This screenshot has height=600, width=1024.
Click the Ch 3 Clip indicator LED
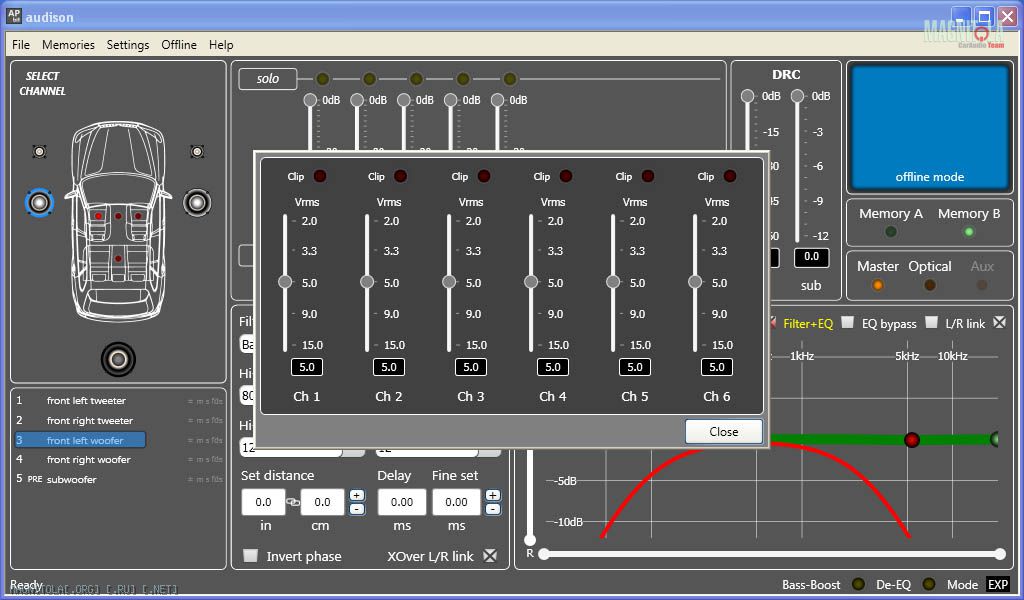click(484, 176)
